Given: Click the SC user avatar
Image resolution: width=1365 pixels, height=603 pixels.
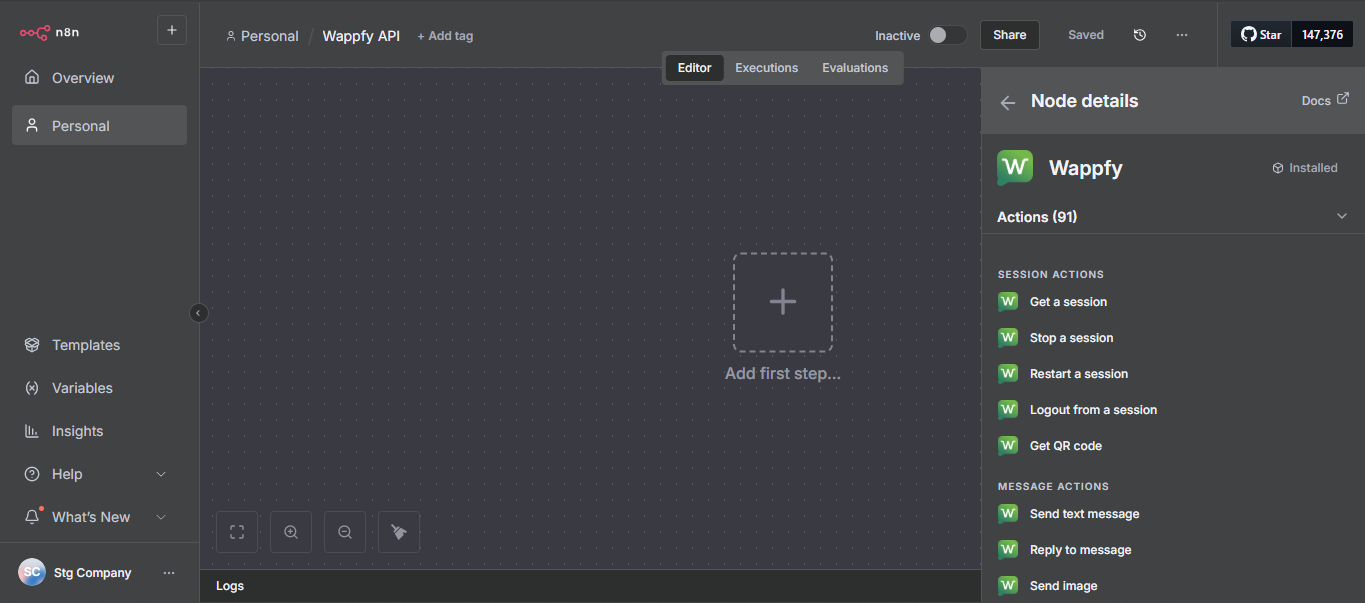Looking at the screenshot, I should click(x=32, y=572).
